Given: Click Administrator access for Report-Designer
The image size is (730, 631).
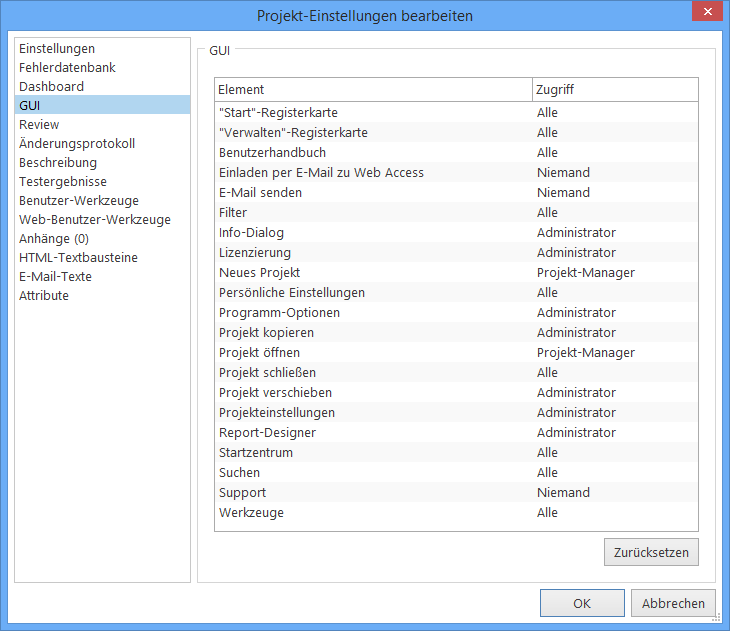Looking at the screenshot, I should tap(576, 433).
